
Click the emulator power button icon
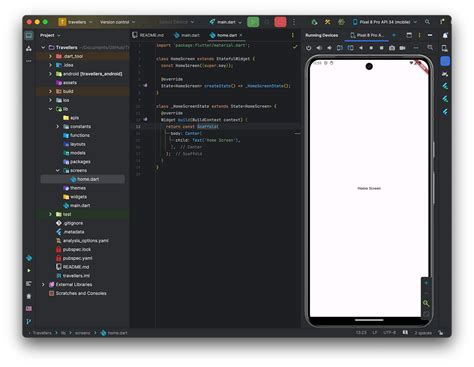(309, 48)
